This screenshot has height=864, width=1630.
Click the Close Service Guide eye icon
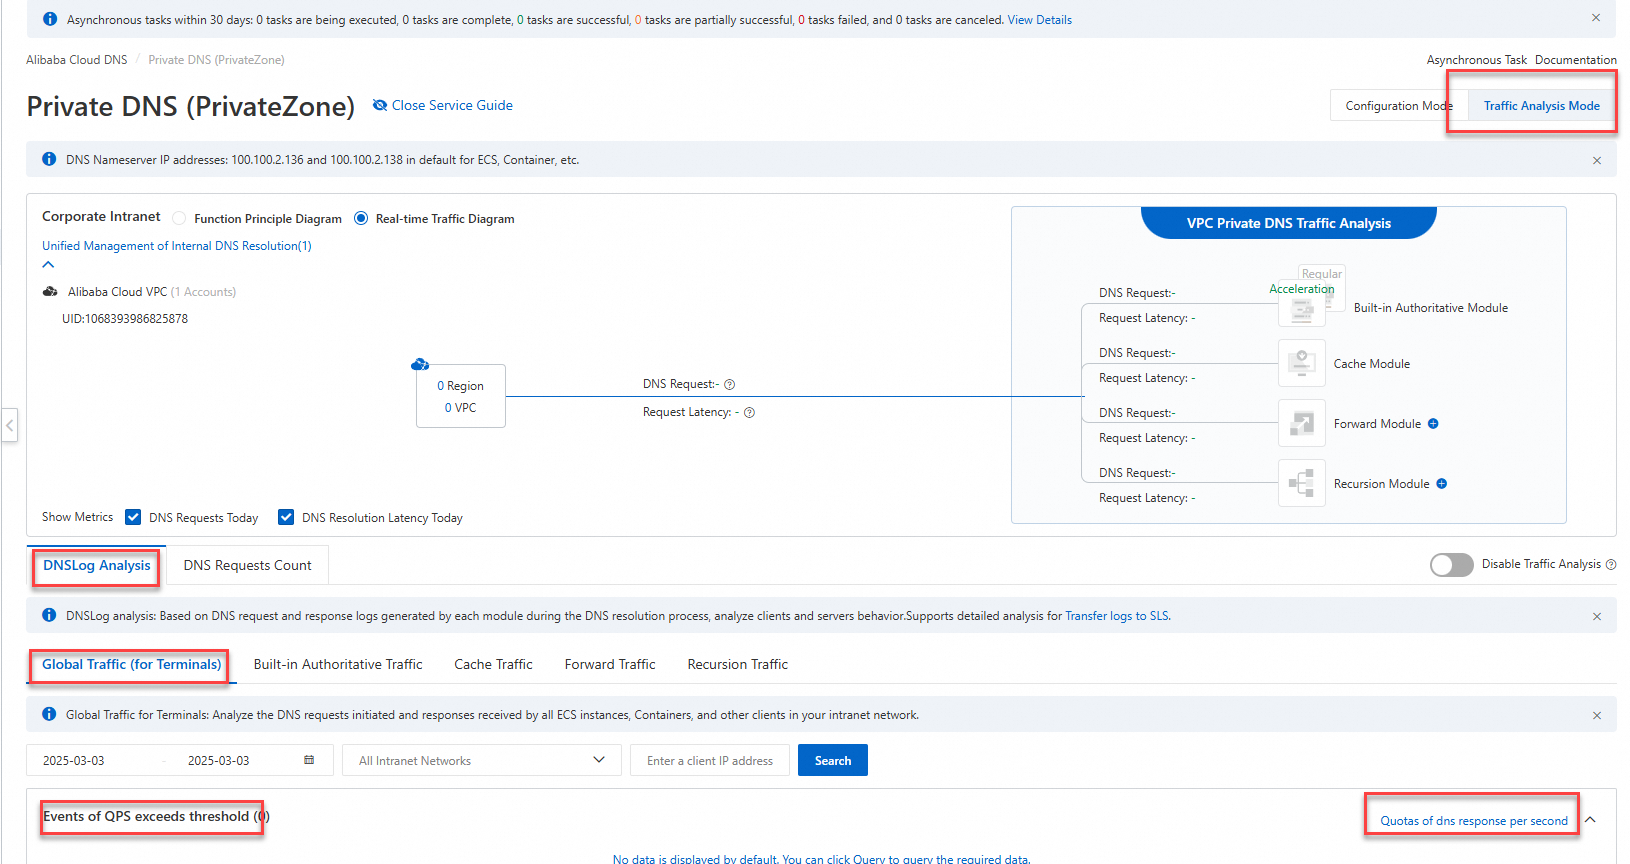(x=380, y=105)
